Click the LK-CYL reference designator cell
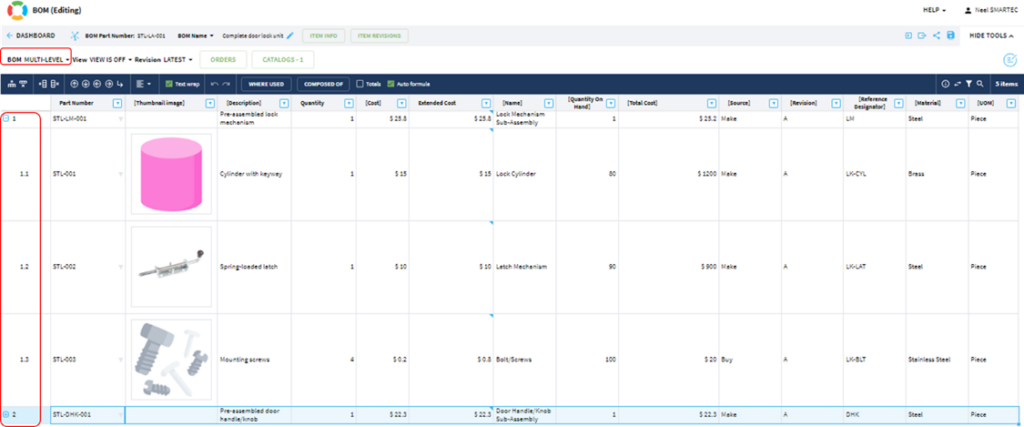The height and width of the screenshot is (427, 1024). (874, 174)
